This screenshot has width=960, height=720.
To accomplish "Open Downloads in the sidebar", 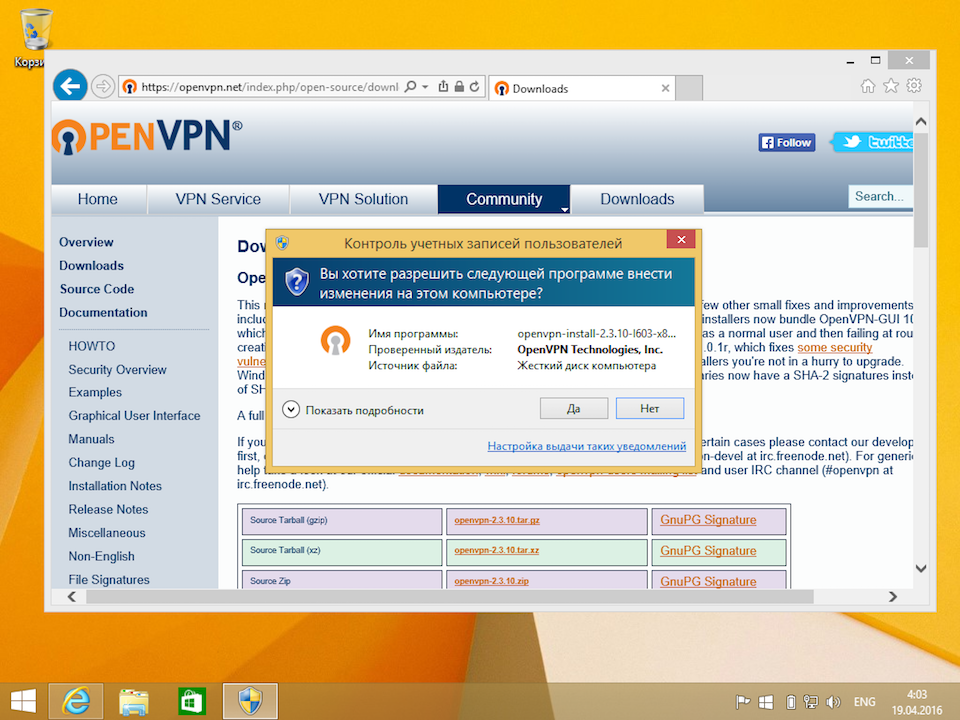I will 91,266.
